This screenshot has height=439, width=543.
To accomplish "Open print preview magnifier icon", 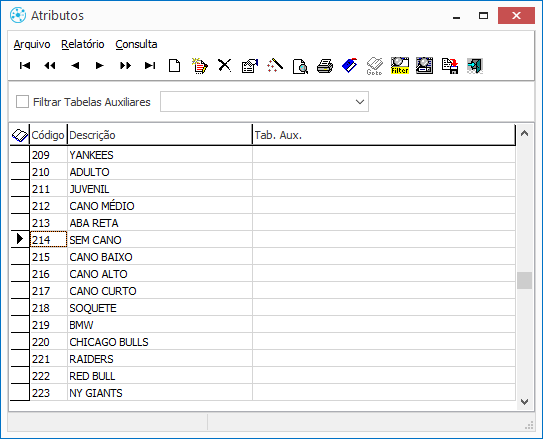I will point(300,66).
